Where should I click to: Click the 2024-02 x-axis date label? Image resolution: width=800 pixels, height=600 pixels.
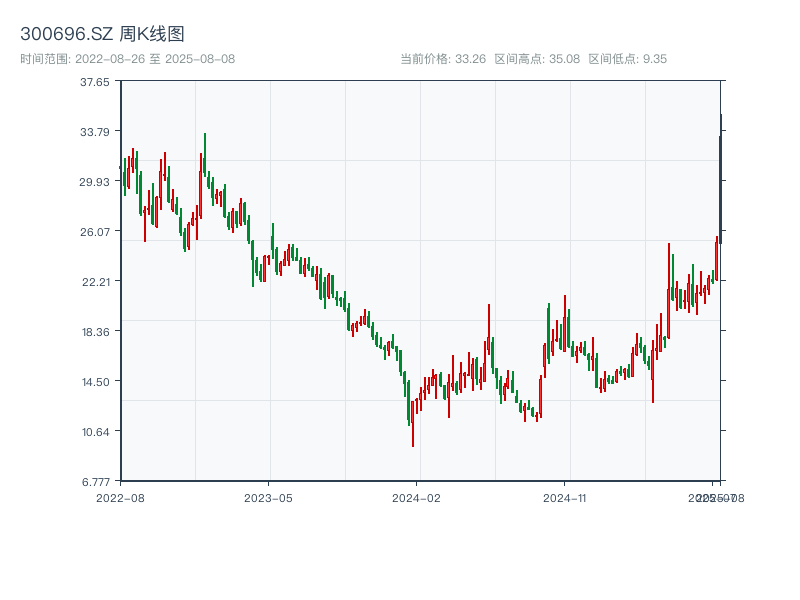tap(417, 497)
